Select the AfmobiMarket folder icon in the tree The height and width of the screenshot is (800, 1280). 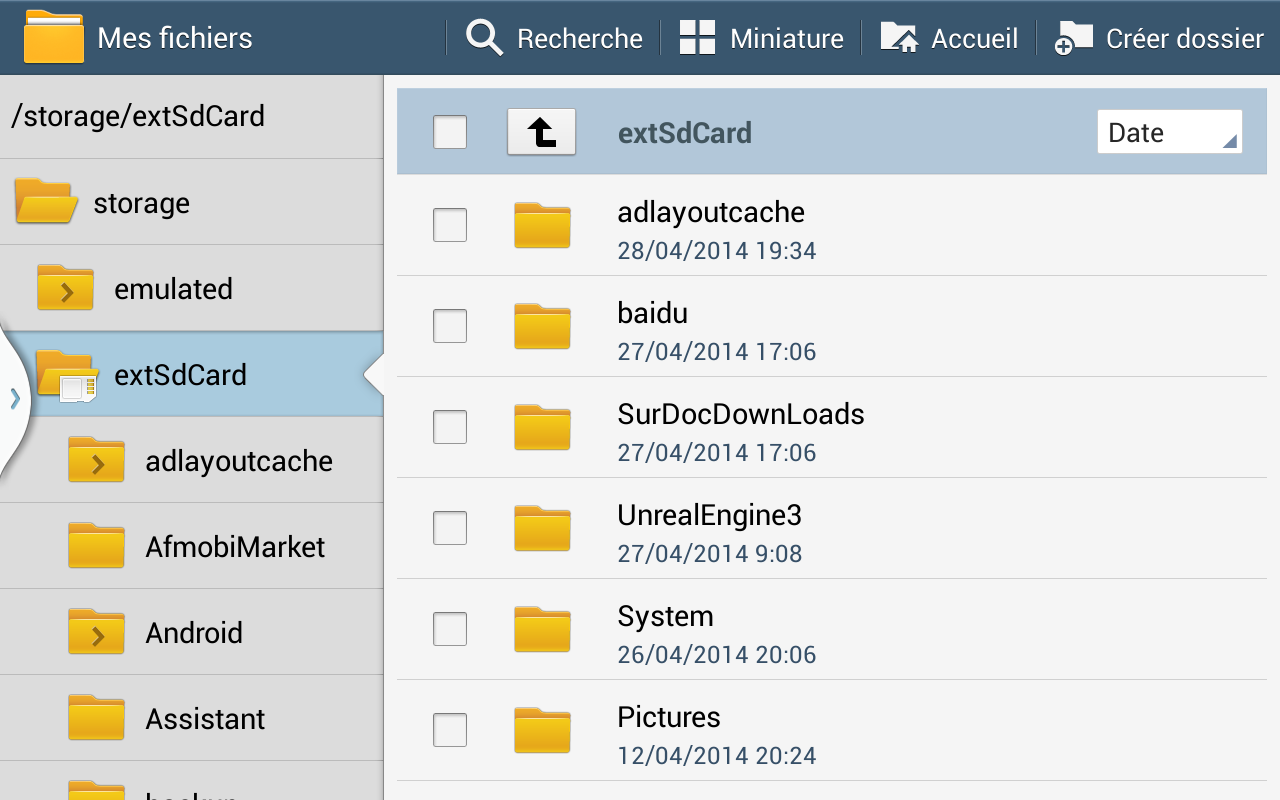coord(96,546)
